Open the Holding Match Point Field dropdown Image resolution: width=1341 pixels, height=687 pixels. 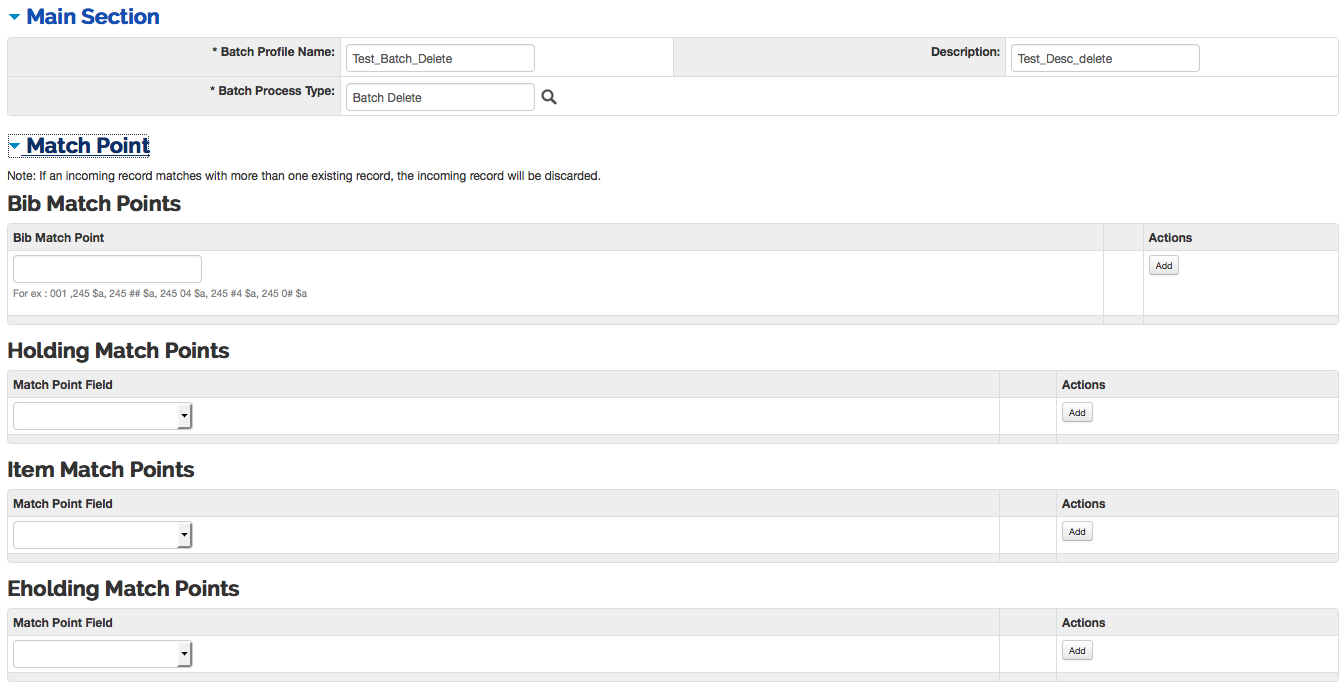(x=101, y=416)
